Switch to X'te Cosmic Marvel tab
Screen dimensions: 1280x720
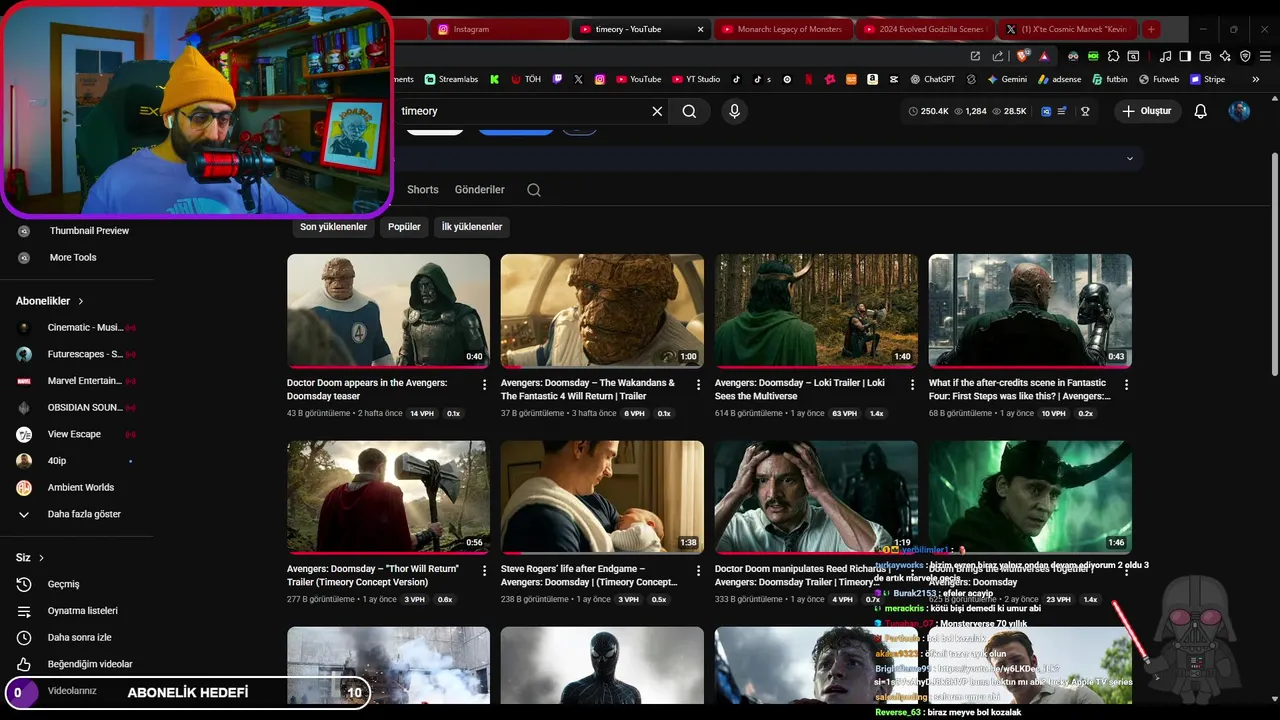(x=1067, y=29)
